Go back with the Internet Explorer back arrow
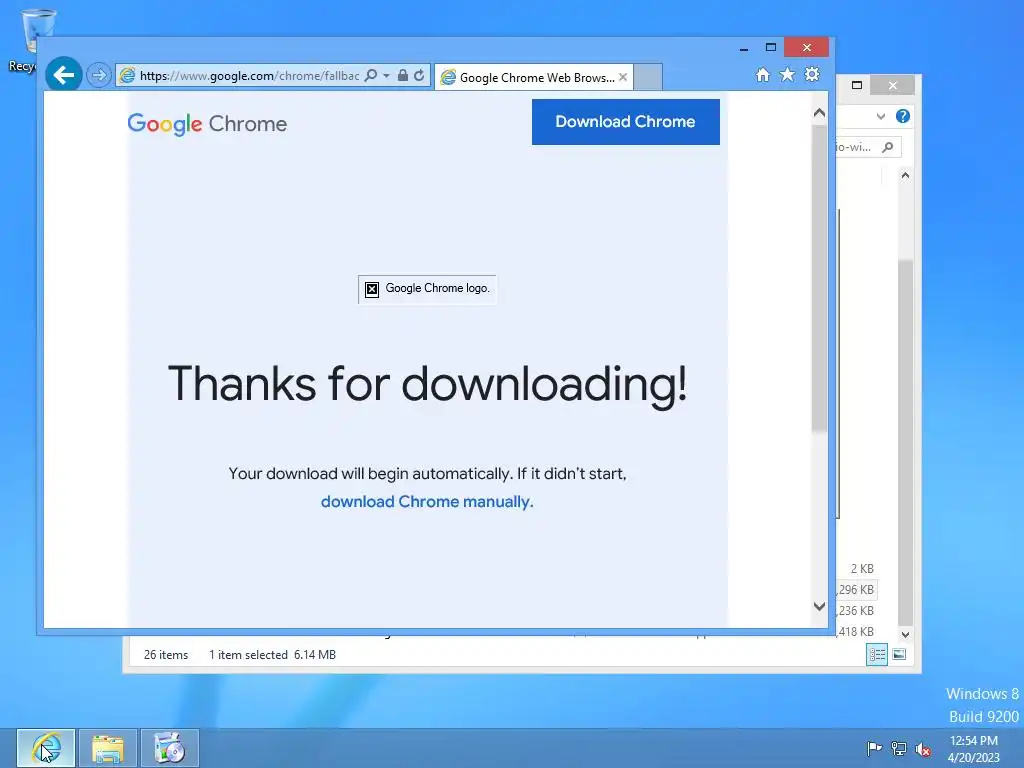Viewport: 1024px width, 768px height. tap(63, 75)
